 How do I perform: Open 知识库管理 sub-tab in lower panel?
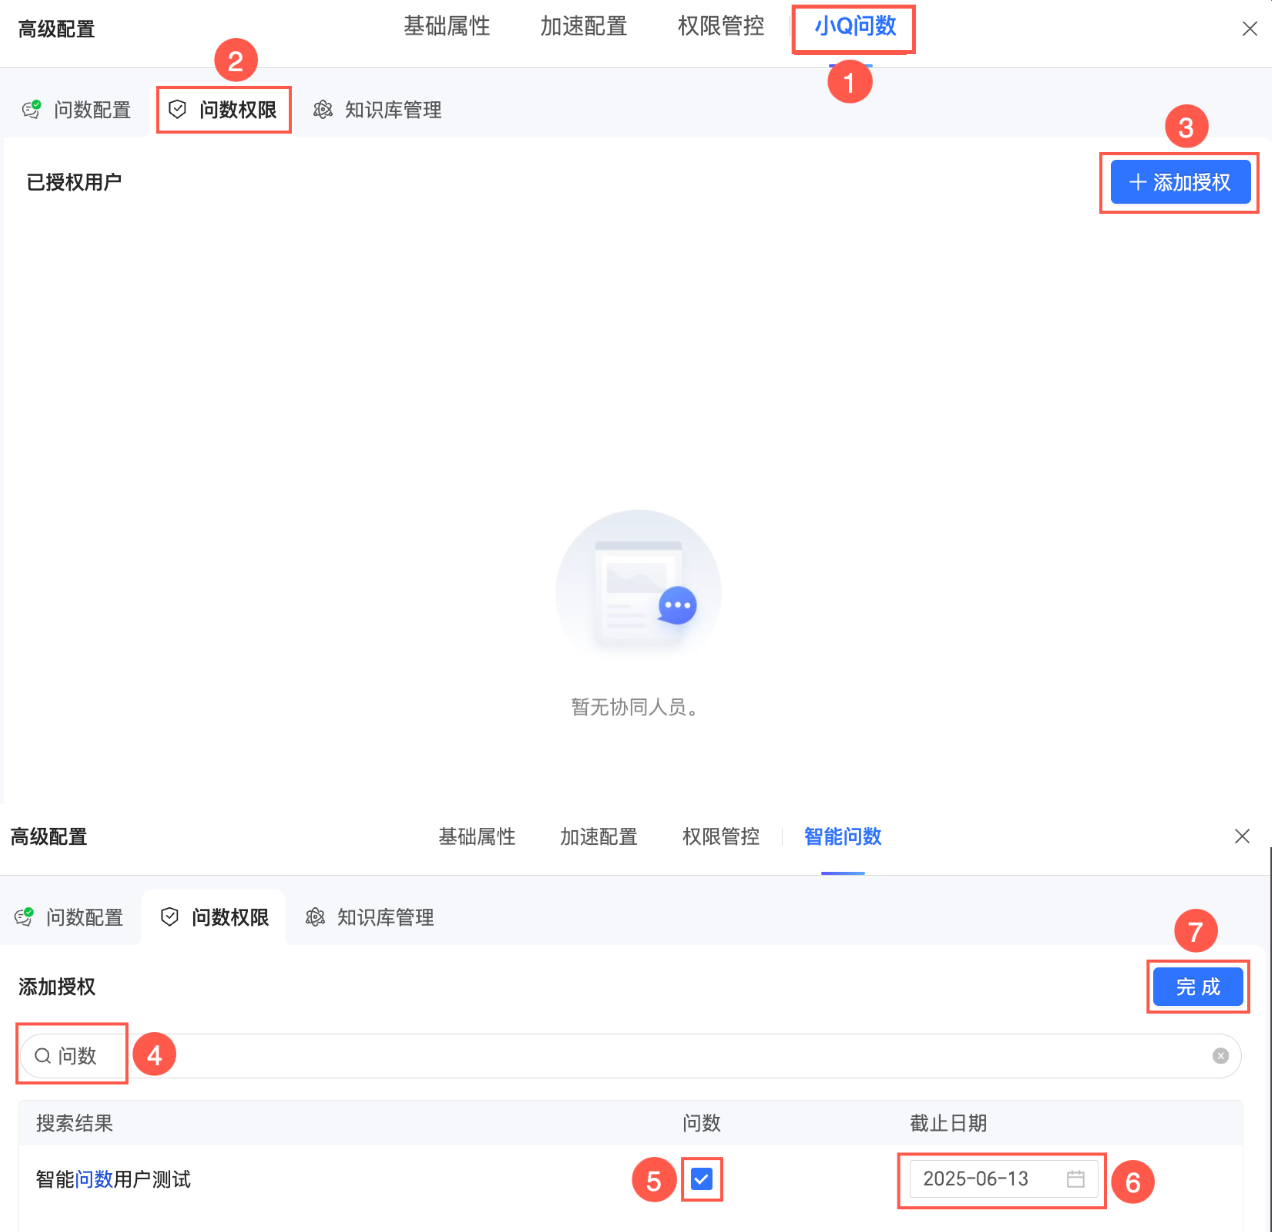coord(370,918)
